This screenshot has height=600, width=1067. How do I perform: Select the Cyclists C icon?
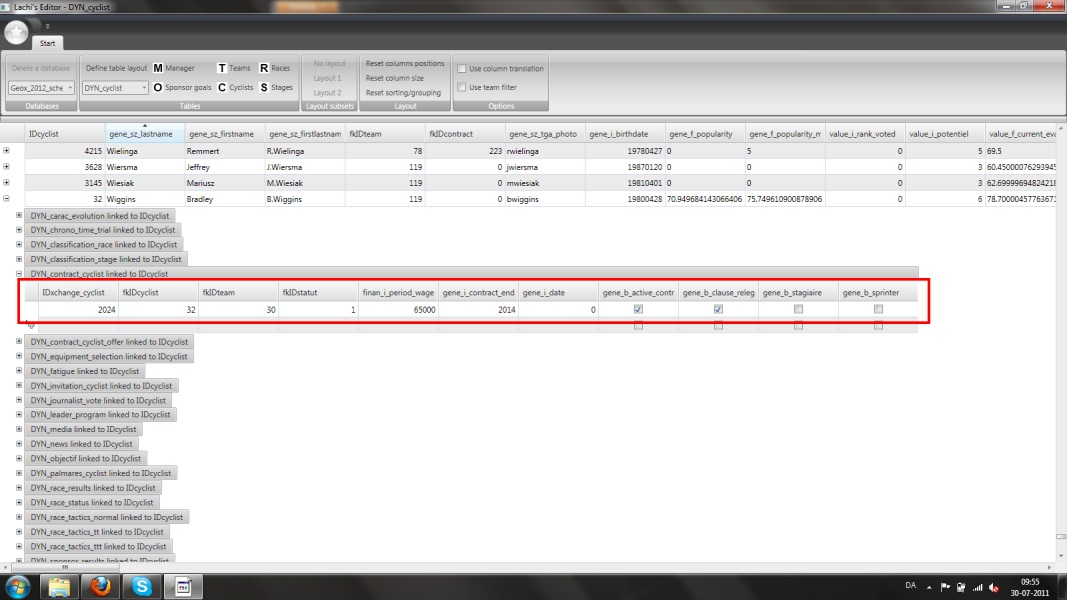pyautogui.click(x=222, y=87)
